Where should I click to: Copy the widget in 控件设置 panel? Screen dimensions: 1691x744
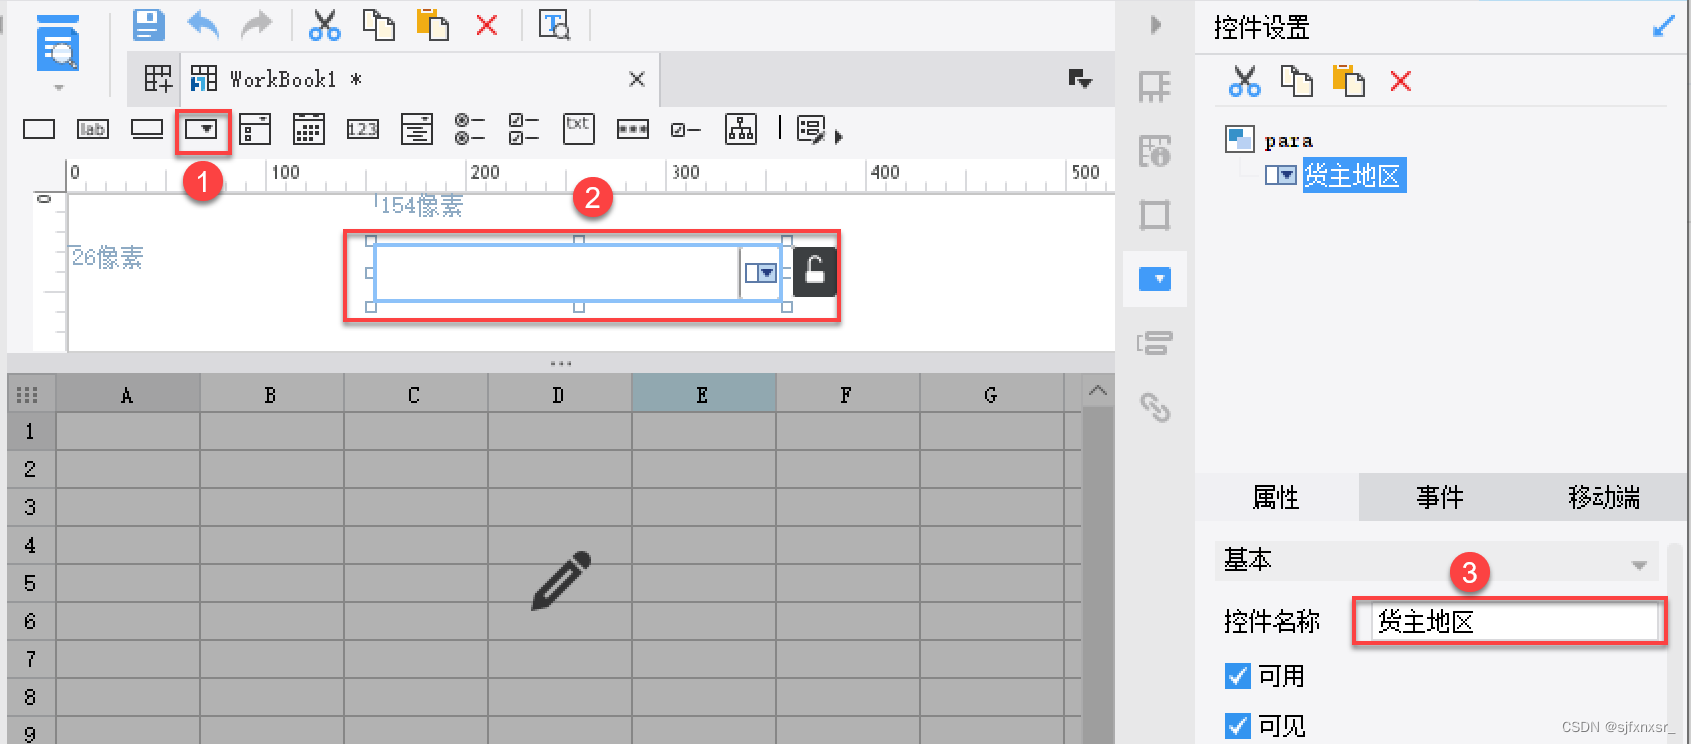coord(1297,81)
